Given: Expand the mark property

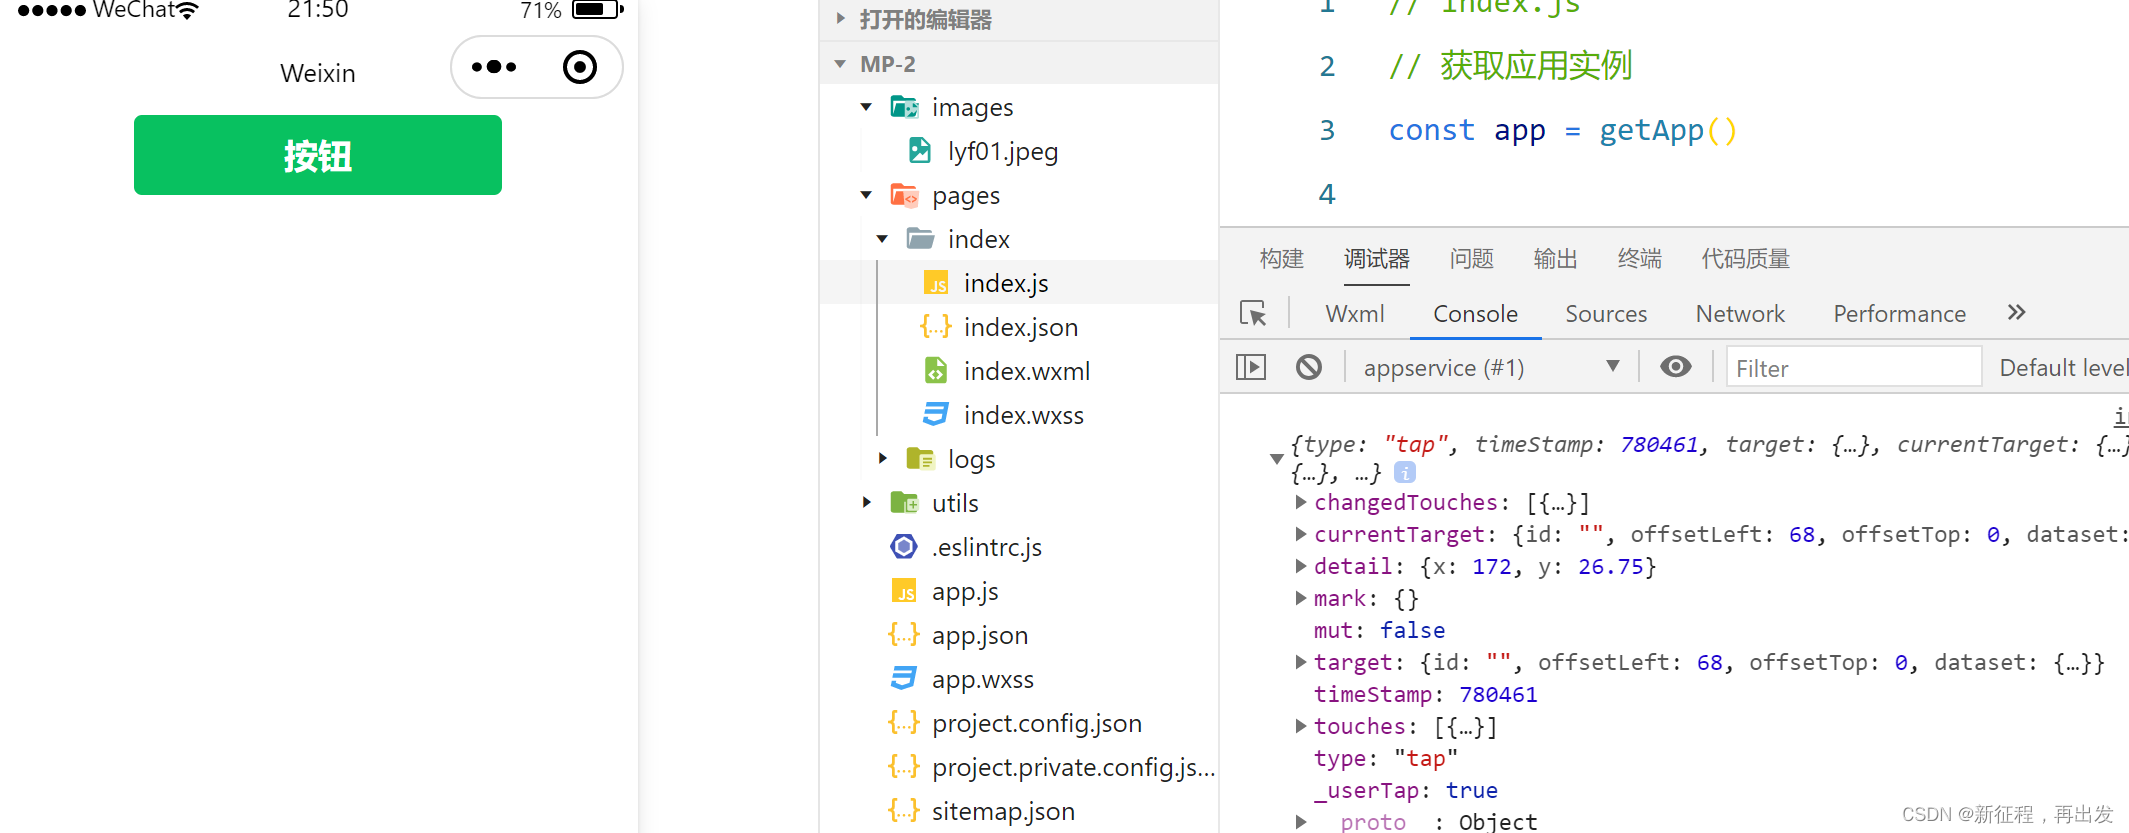Looking at the screenshot, I should 1300,598.
